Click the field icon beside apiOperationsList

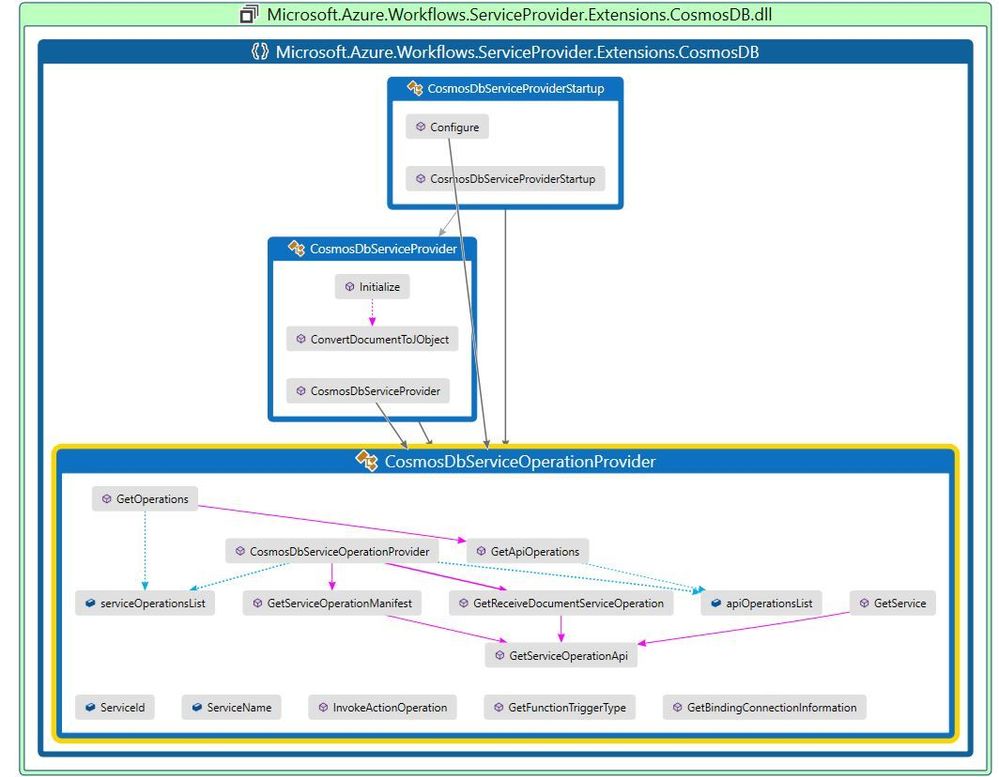tap(715, 602)
